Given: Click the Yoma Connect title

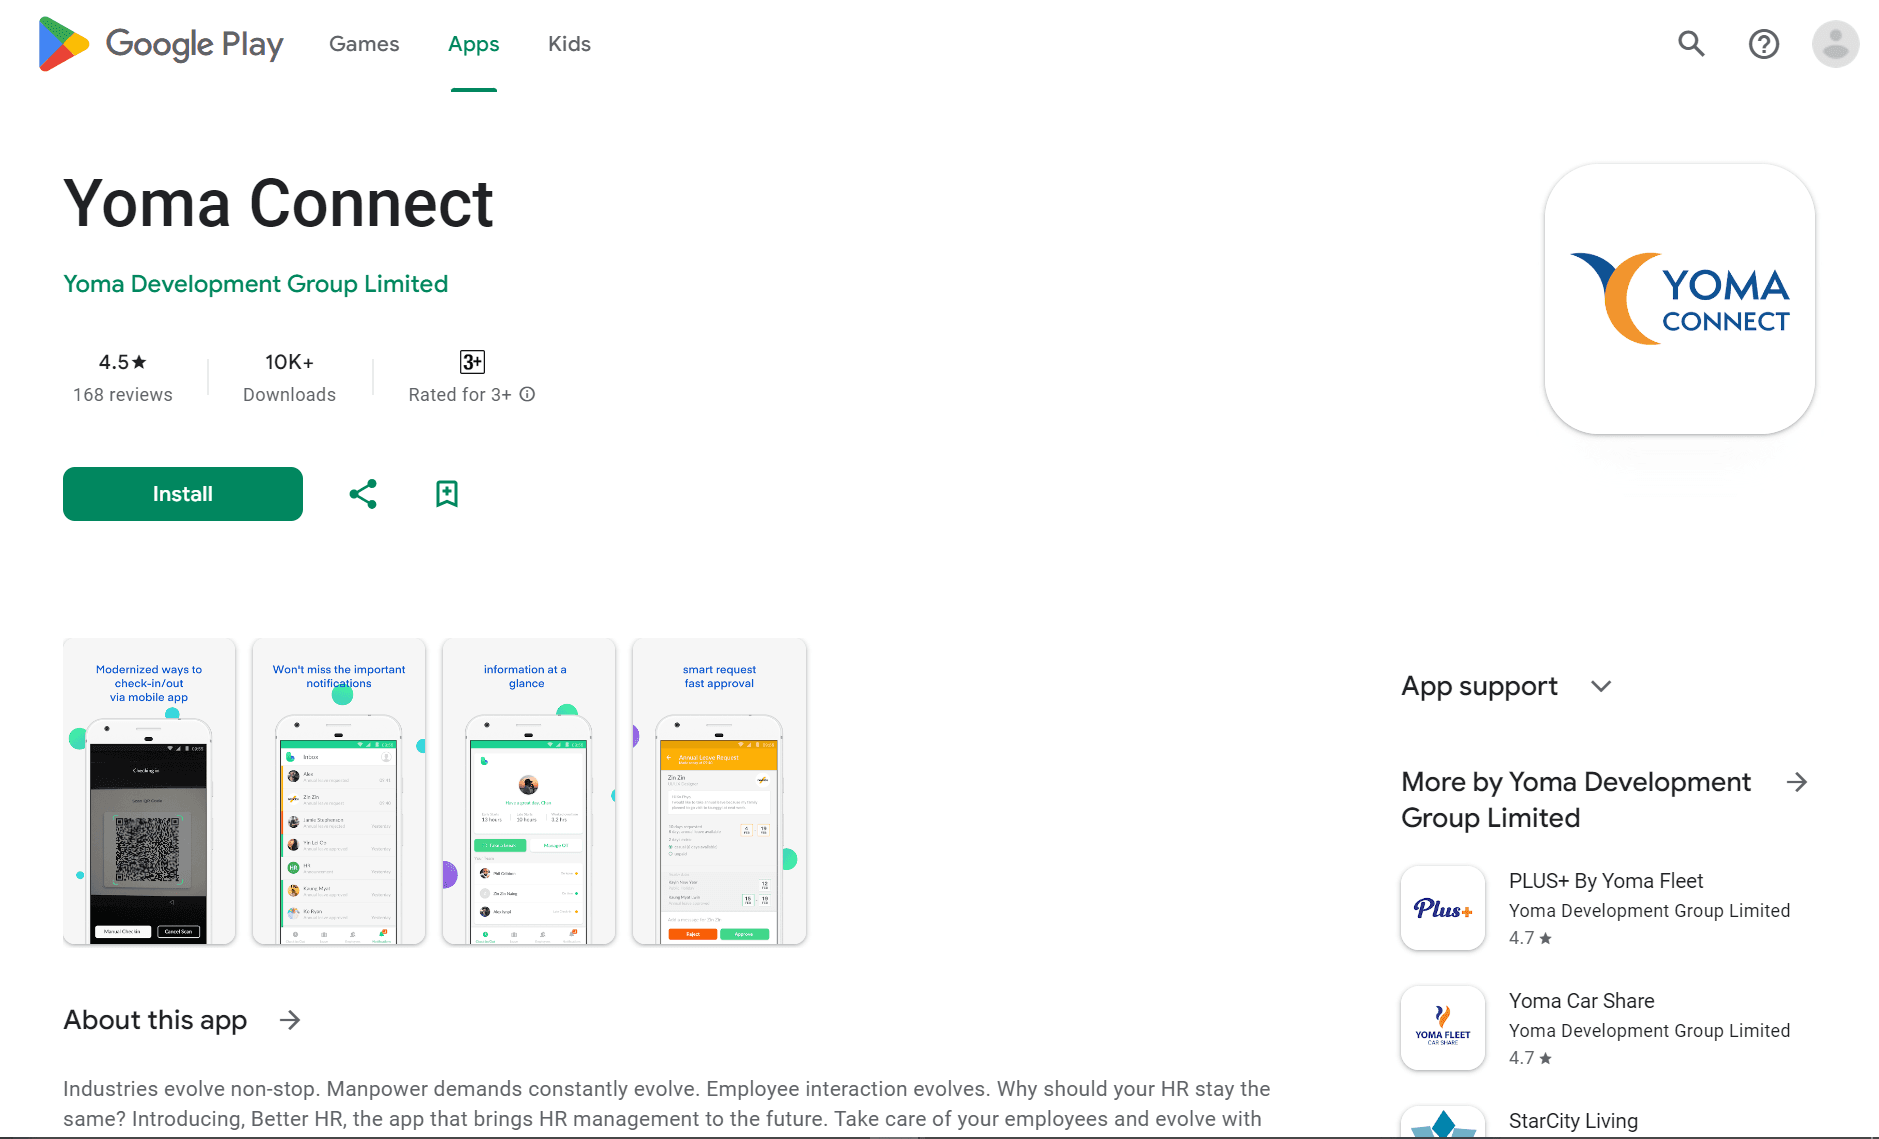Looking at the screenshot, I should coord(278,204).
